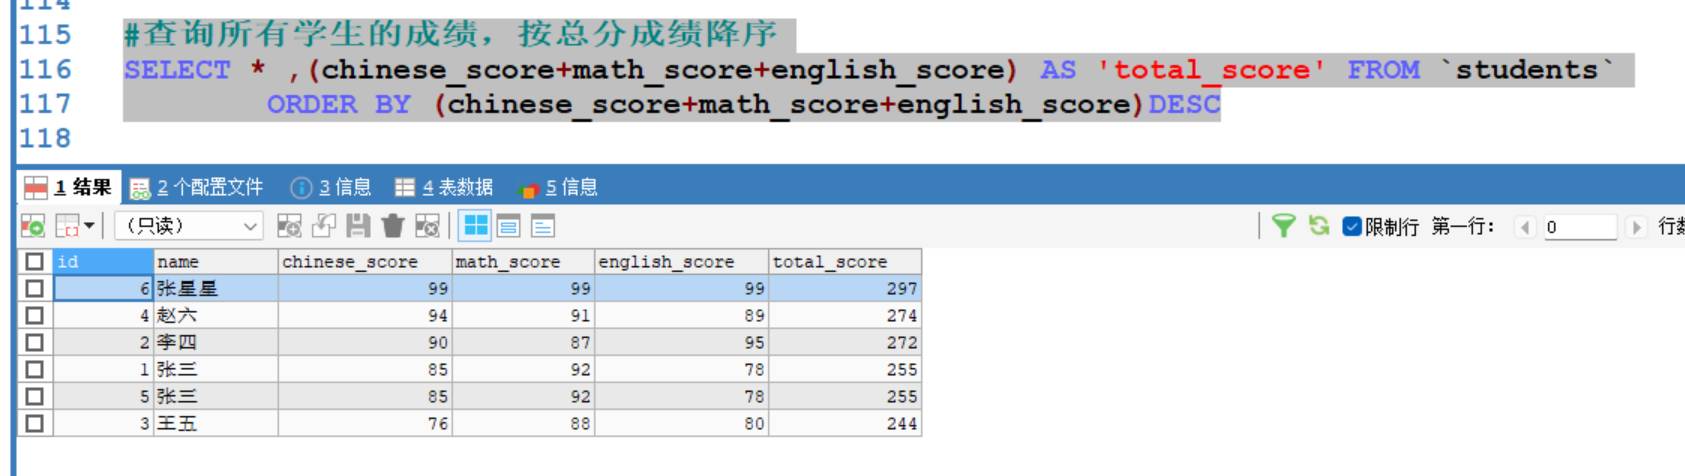This screenshot has height=476, width=1685.
Task: Open the 1 结果 results tab
Action: 68,187
